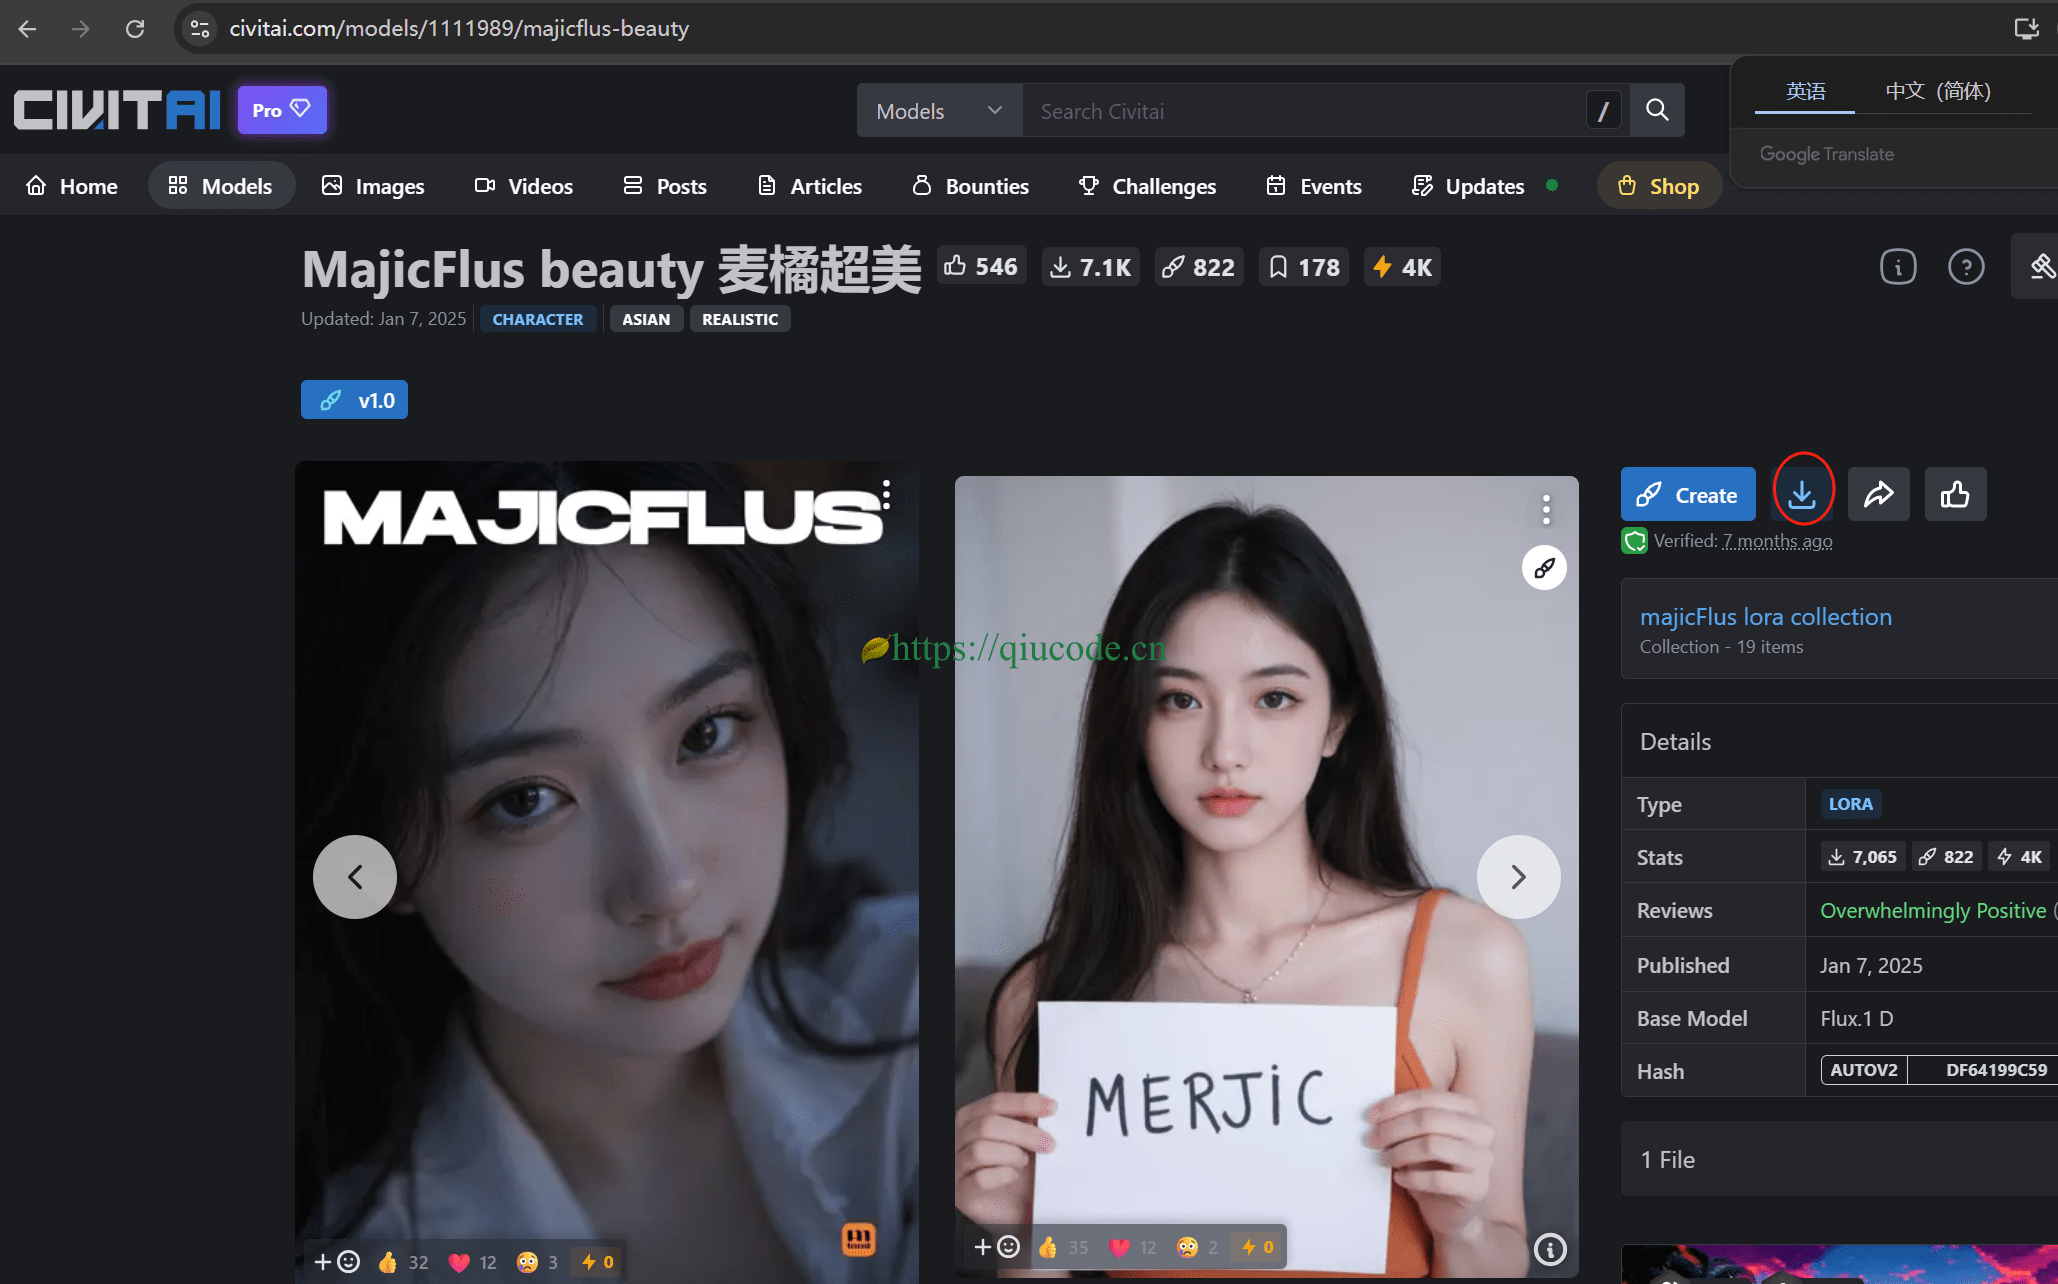Open the Posts navigation item

[665, 186]
